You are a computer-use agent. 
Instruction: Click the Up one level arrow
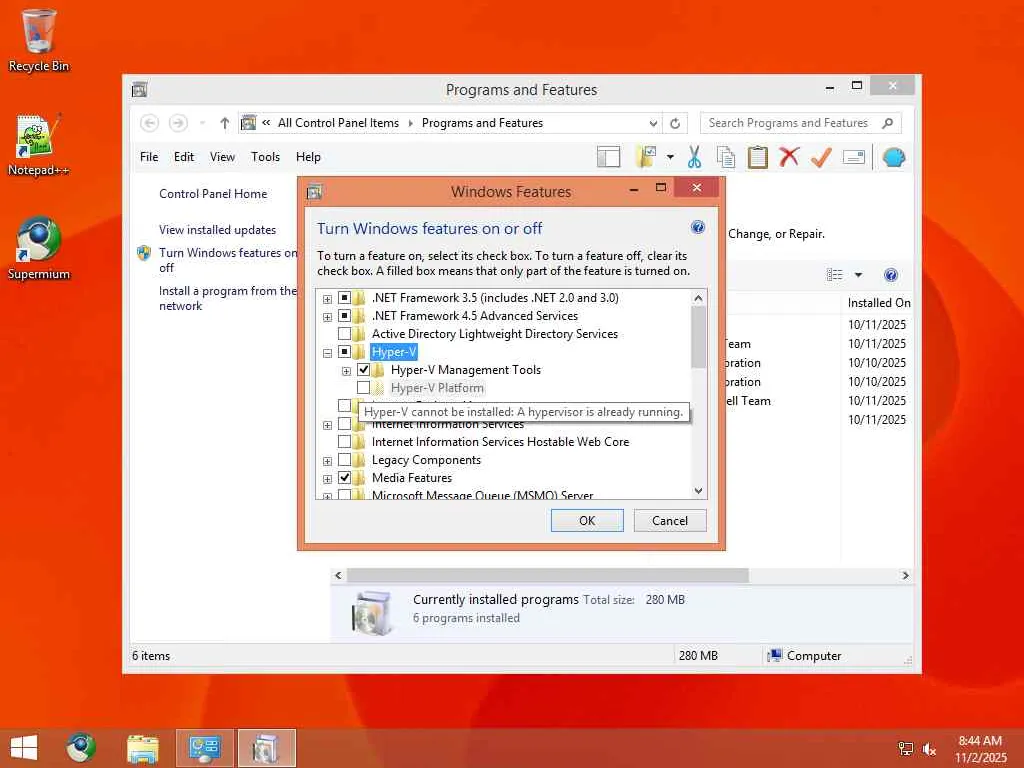pos(225,123)
